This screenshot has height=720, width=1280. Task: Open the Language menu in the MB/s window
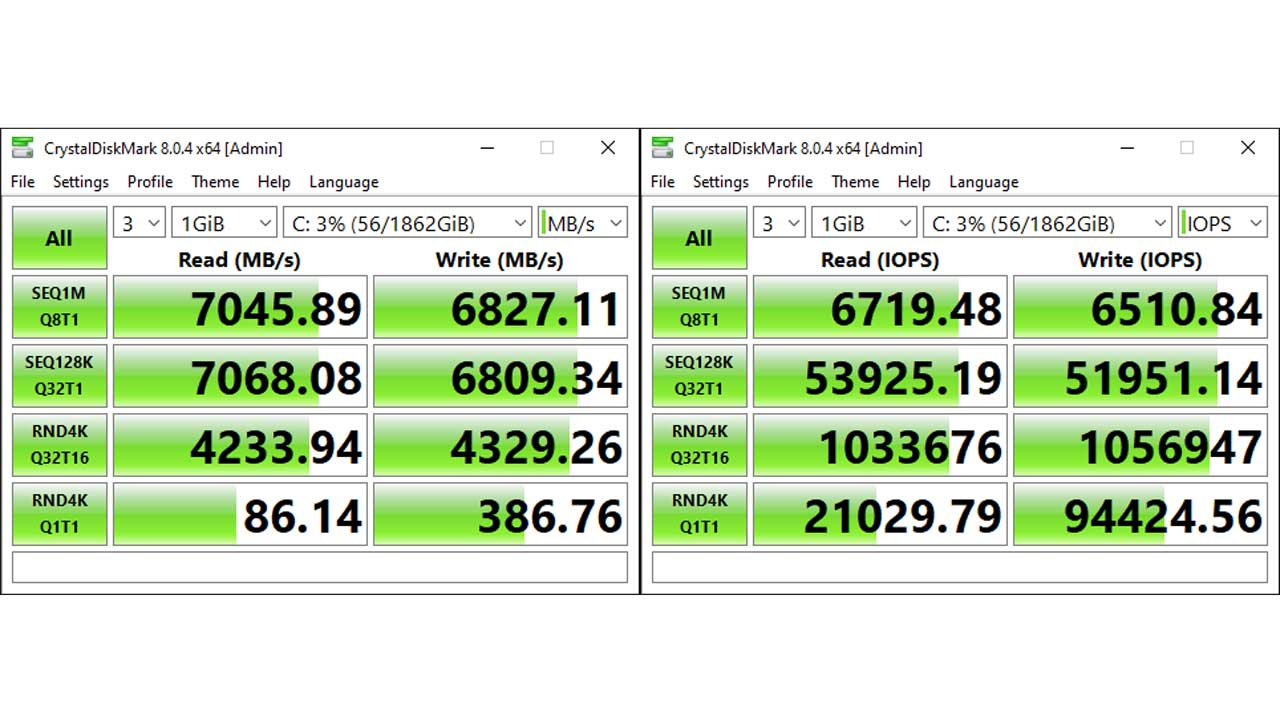(x=344, y=182)
